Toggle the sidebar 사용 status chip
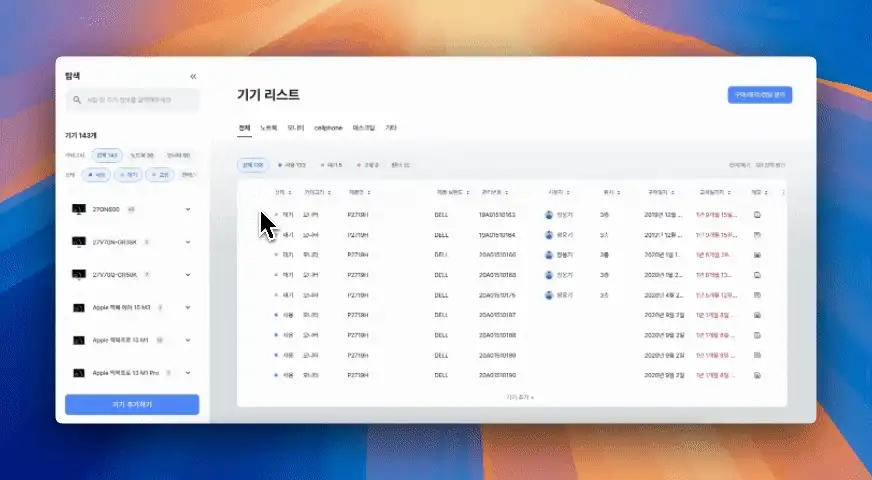The image size is (872, 480). (96, 175)
